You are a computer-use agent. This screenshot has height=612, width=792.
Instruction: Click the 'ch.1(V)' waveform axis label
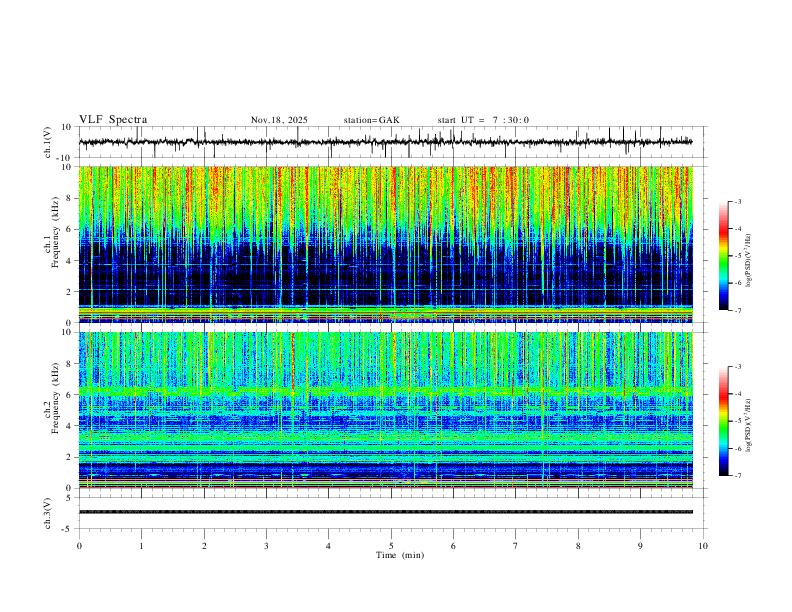click(x=48, y=142)
